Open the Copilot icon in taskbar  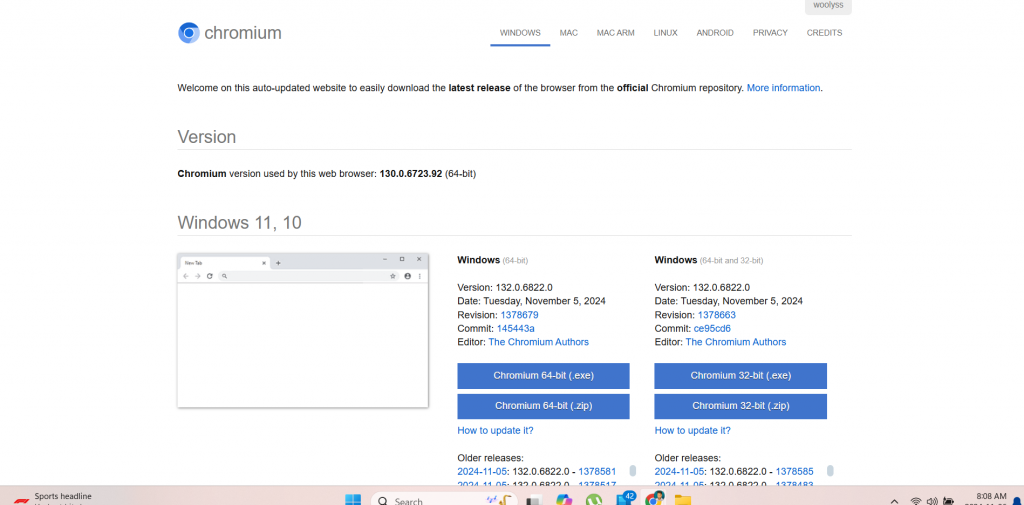564,500
